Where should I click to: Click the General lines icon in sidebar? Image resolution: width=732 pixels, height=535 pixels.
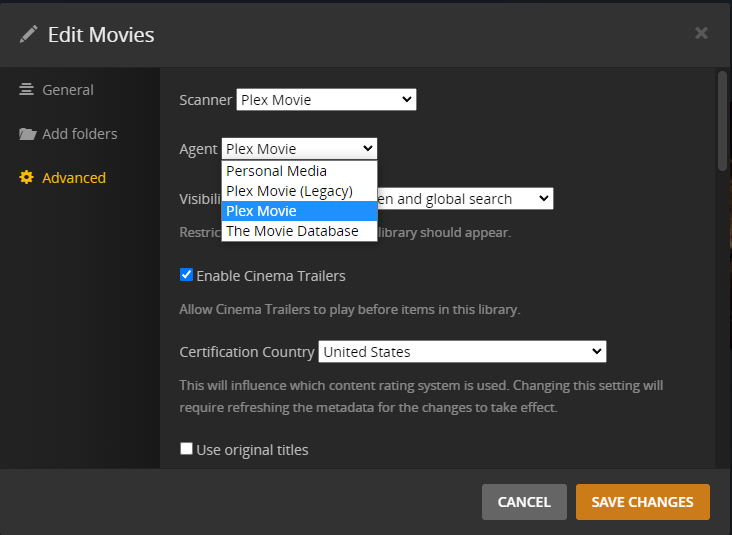[27, 90]
